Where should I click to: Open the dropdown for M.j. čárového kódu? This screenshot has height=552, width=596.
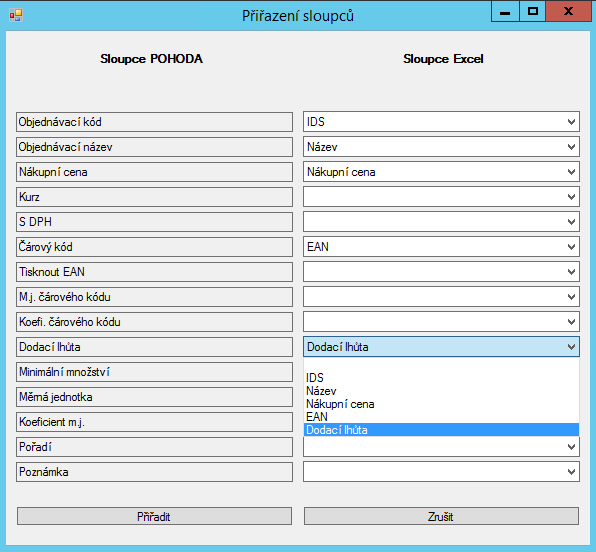(x=441, y=297)
